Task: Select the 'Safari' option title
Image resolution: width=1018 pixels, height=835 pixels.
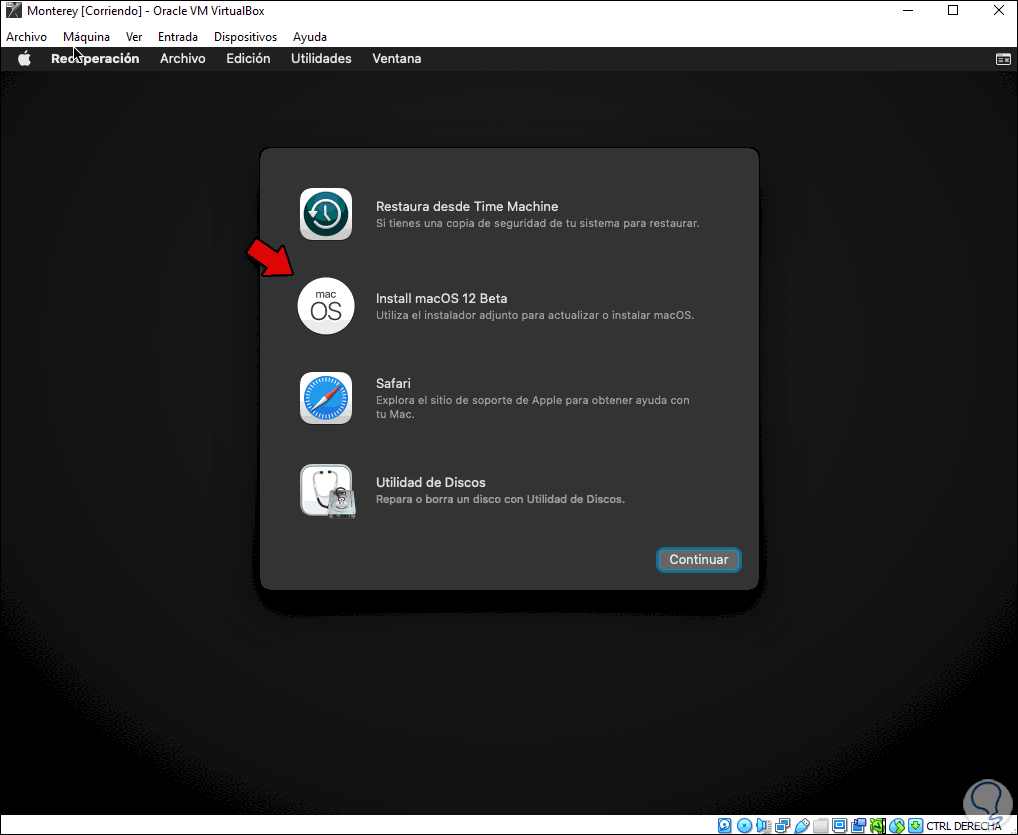Action: (393, 383)
